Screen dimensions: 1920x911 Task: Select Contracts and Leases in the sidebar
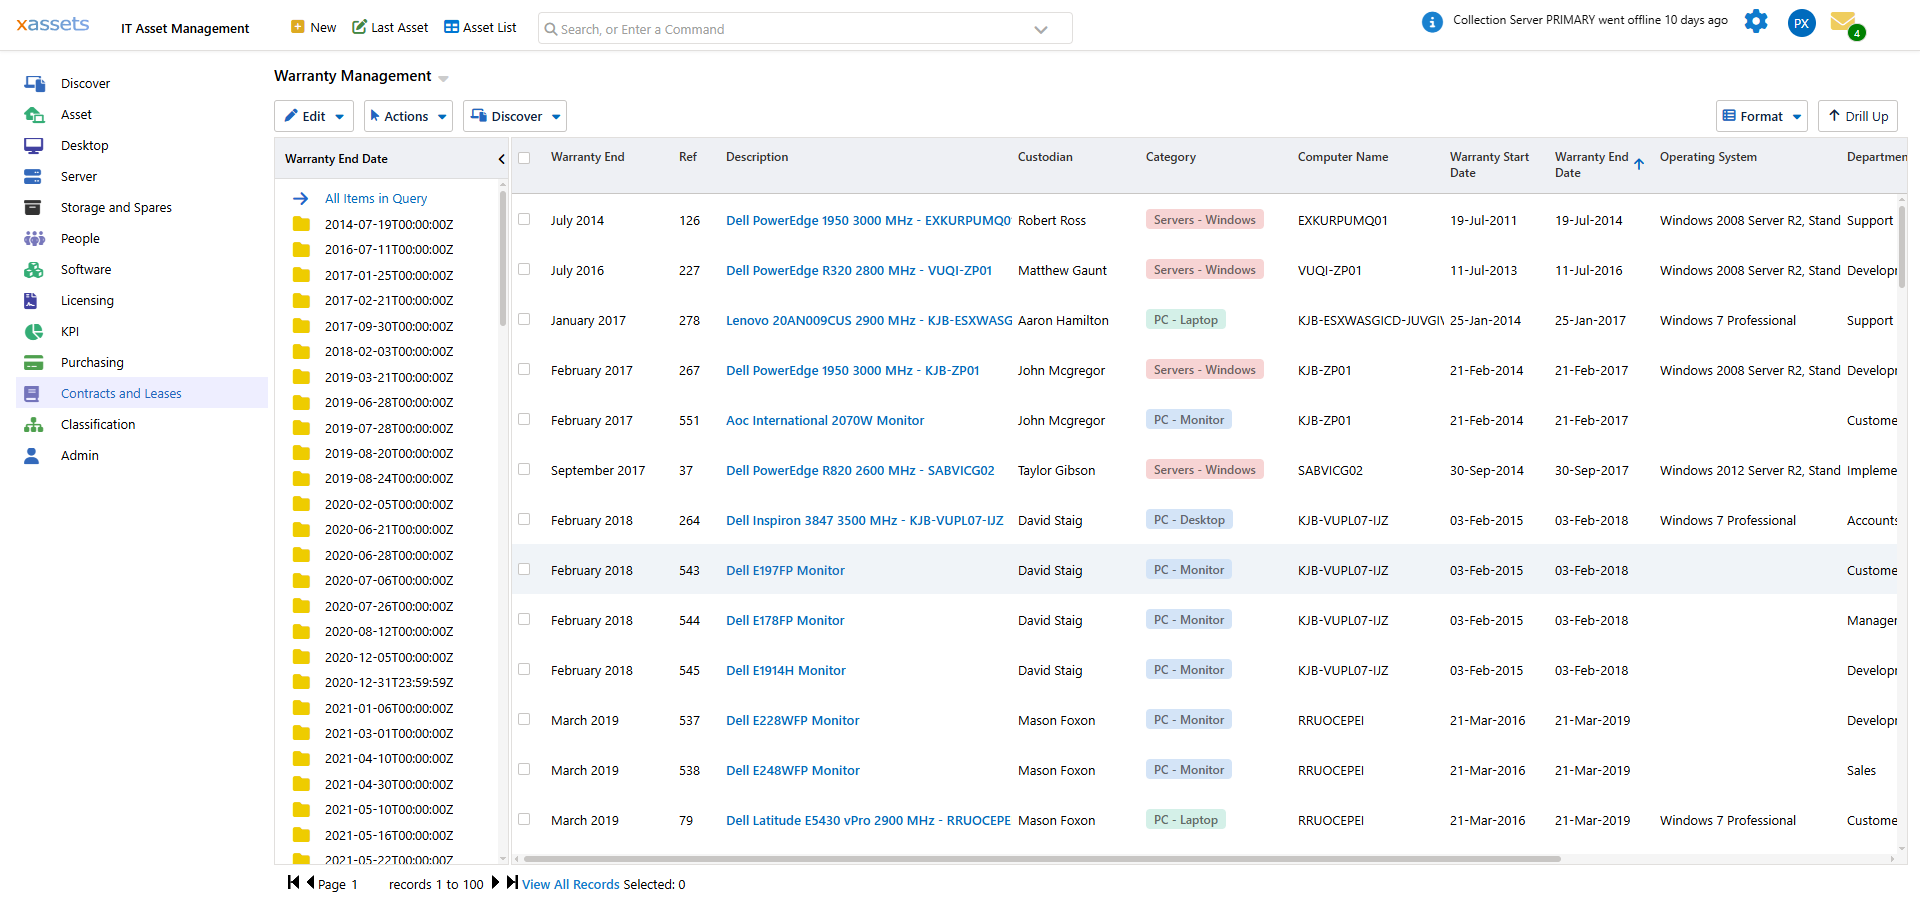pos(122,392)
